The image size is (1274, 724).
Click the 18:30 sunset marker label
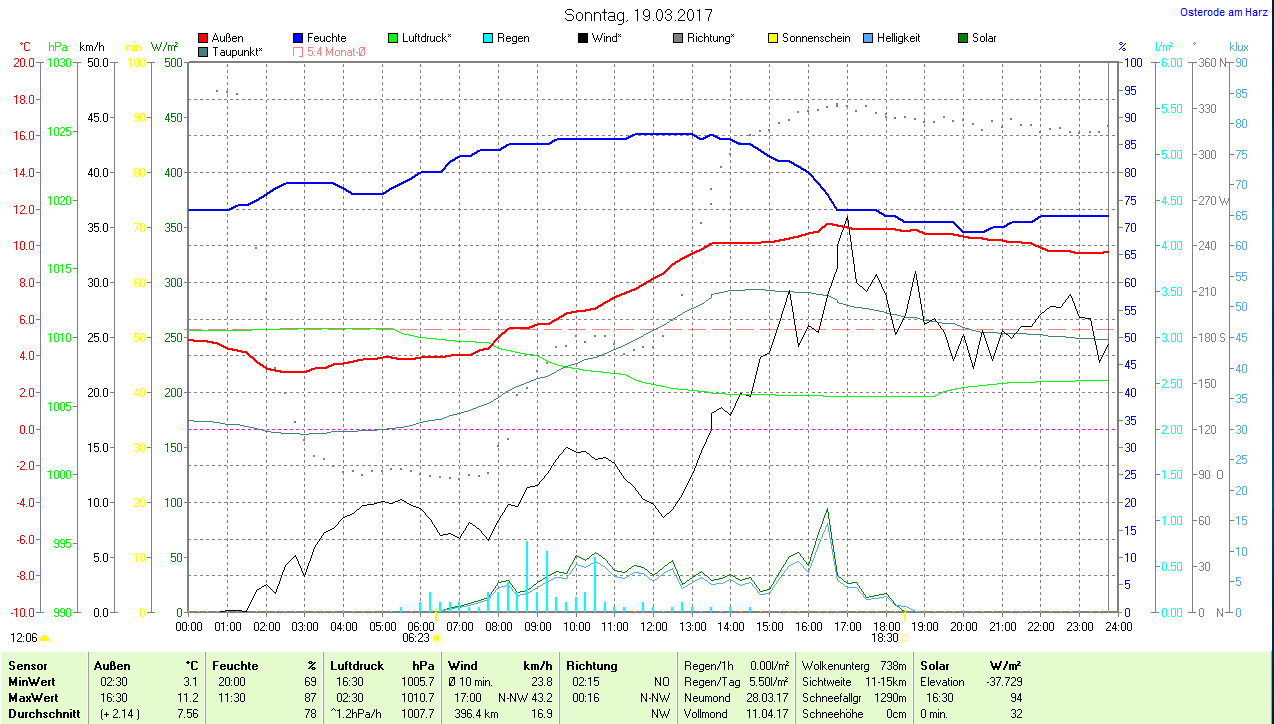884,637
